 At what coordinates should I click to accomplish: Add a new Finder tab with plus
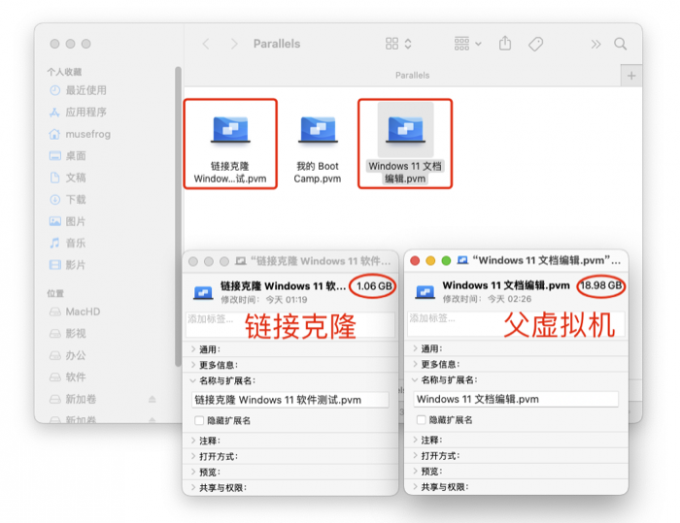click(x=631, y=76)
